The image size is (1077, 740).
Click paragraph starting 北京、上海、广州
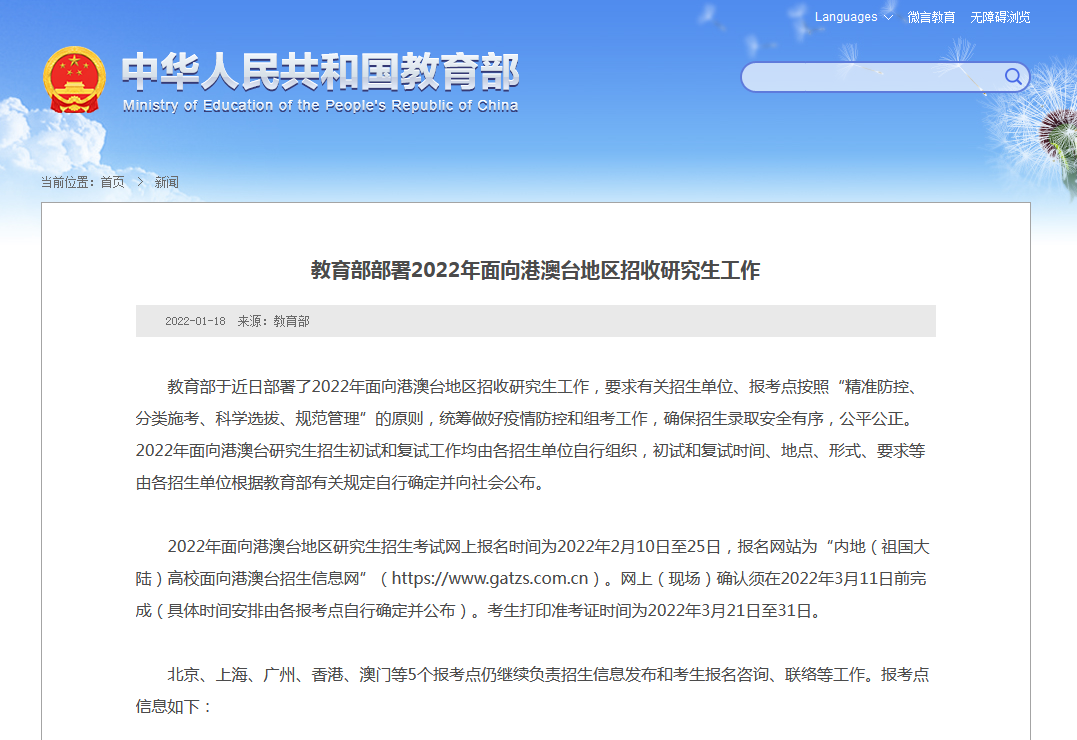tap(532, 691)
